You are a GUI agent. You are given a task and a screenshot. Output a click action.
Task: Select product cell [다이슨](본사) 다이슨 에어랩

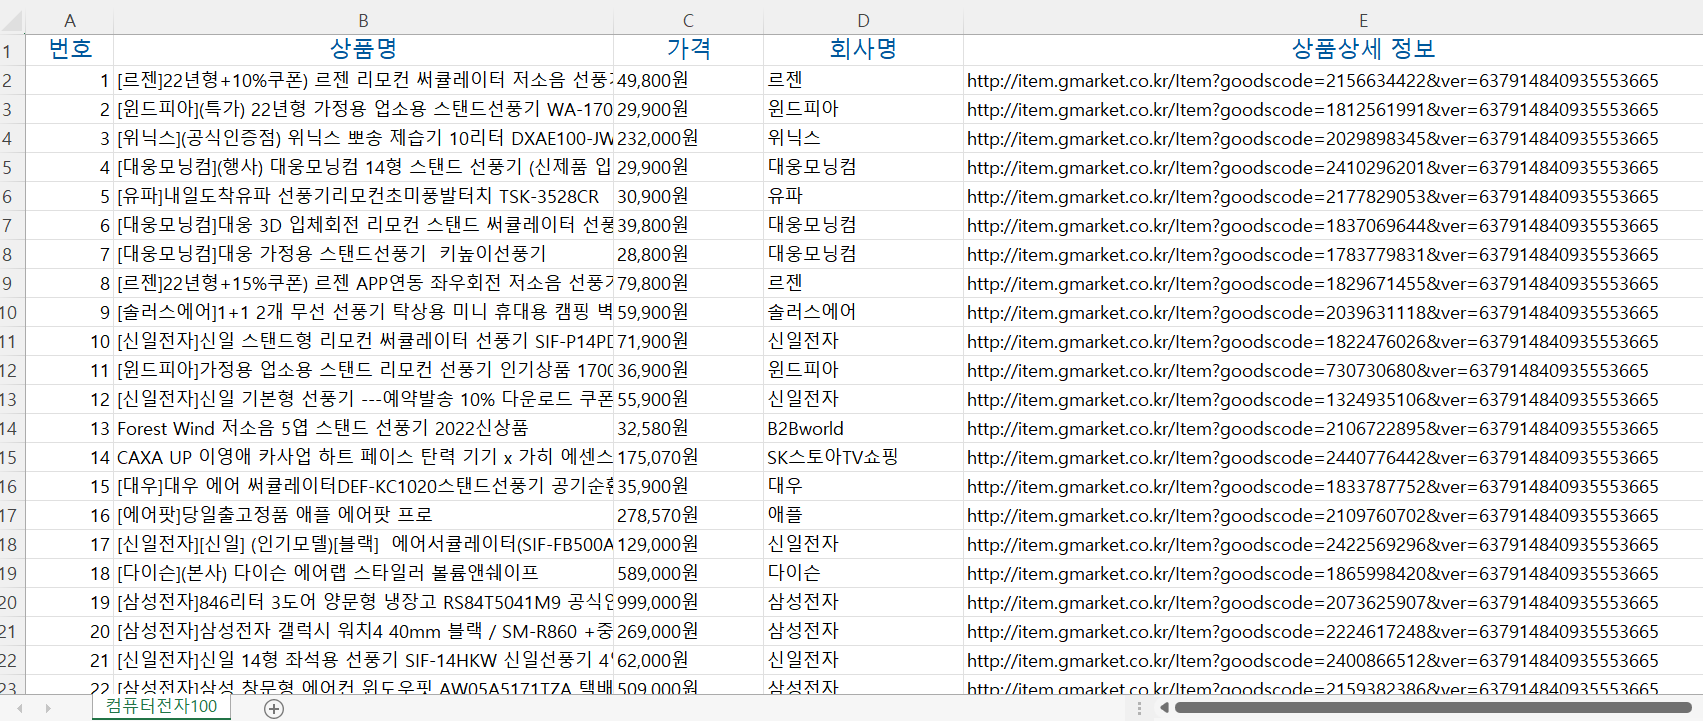tap(363, 573)
